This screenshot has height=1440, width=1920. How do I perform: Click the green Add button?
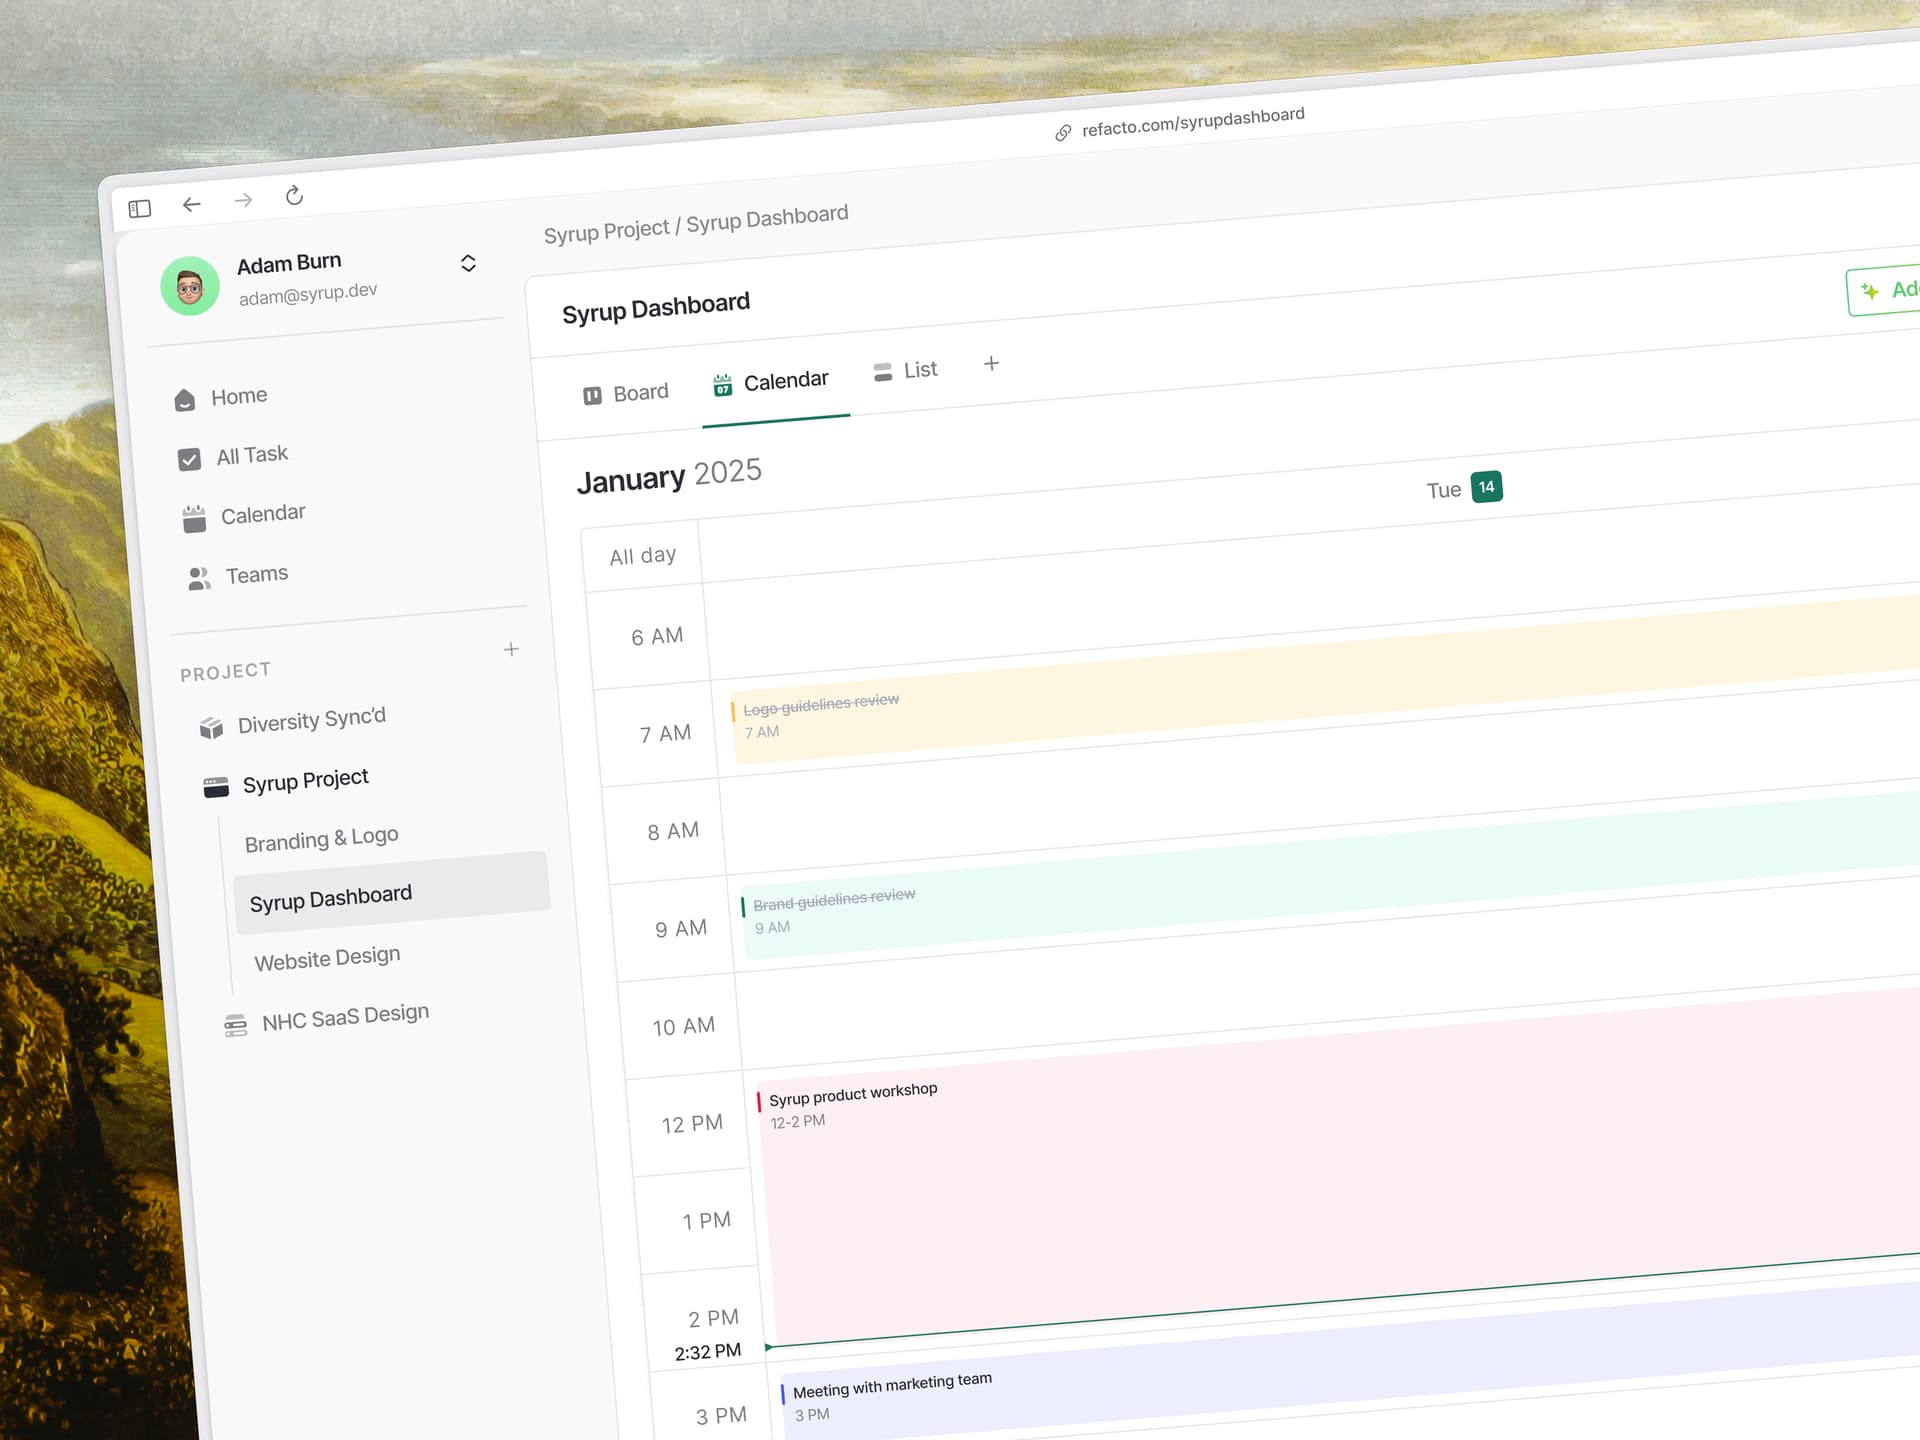[1887, 290]
